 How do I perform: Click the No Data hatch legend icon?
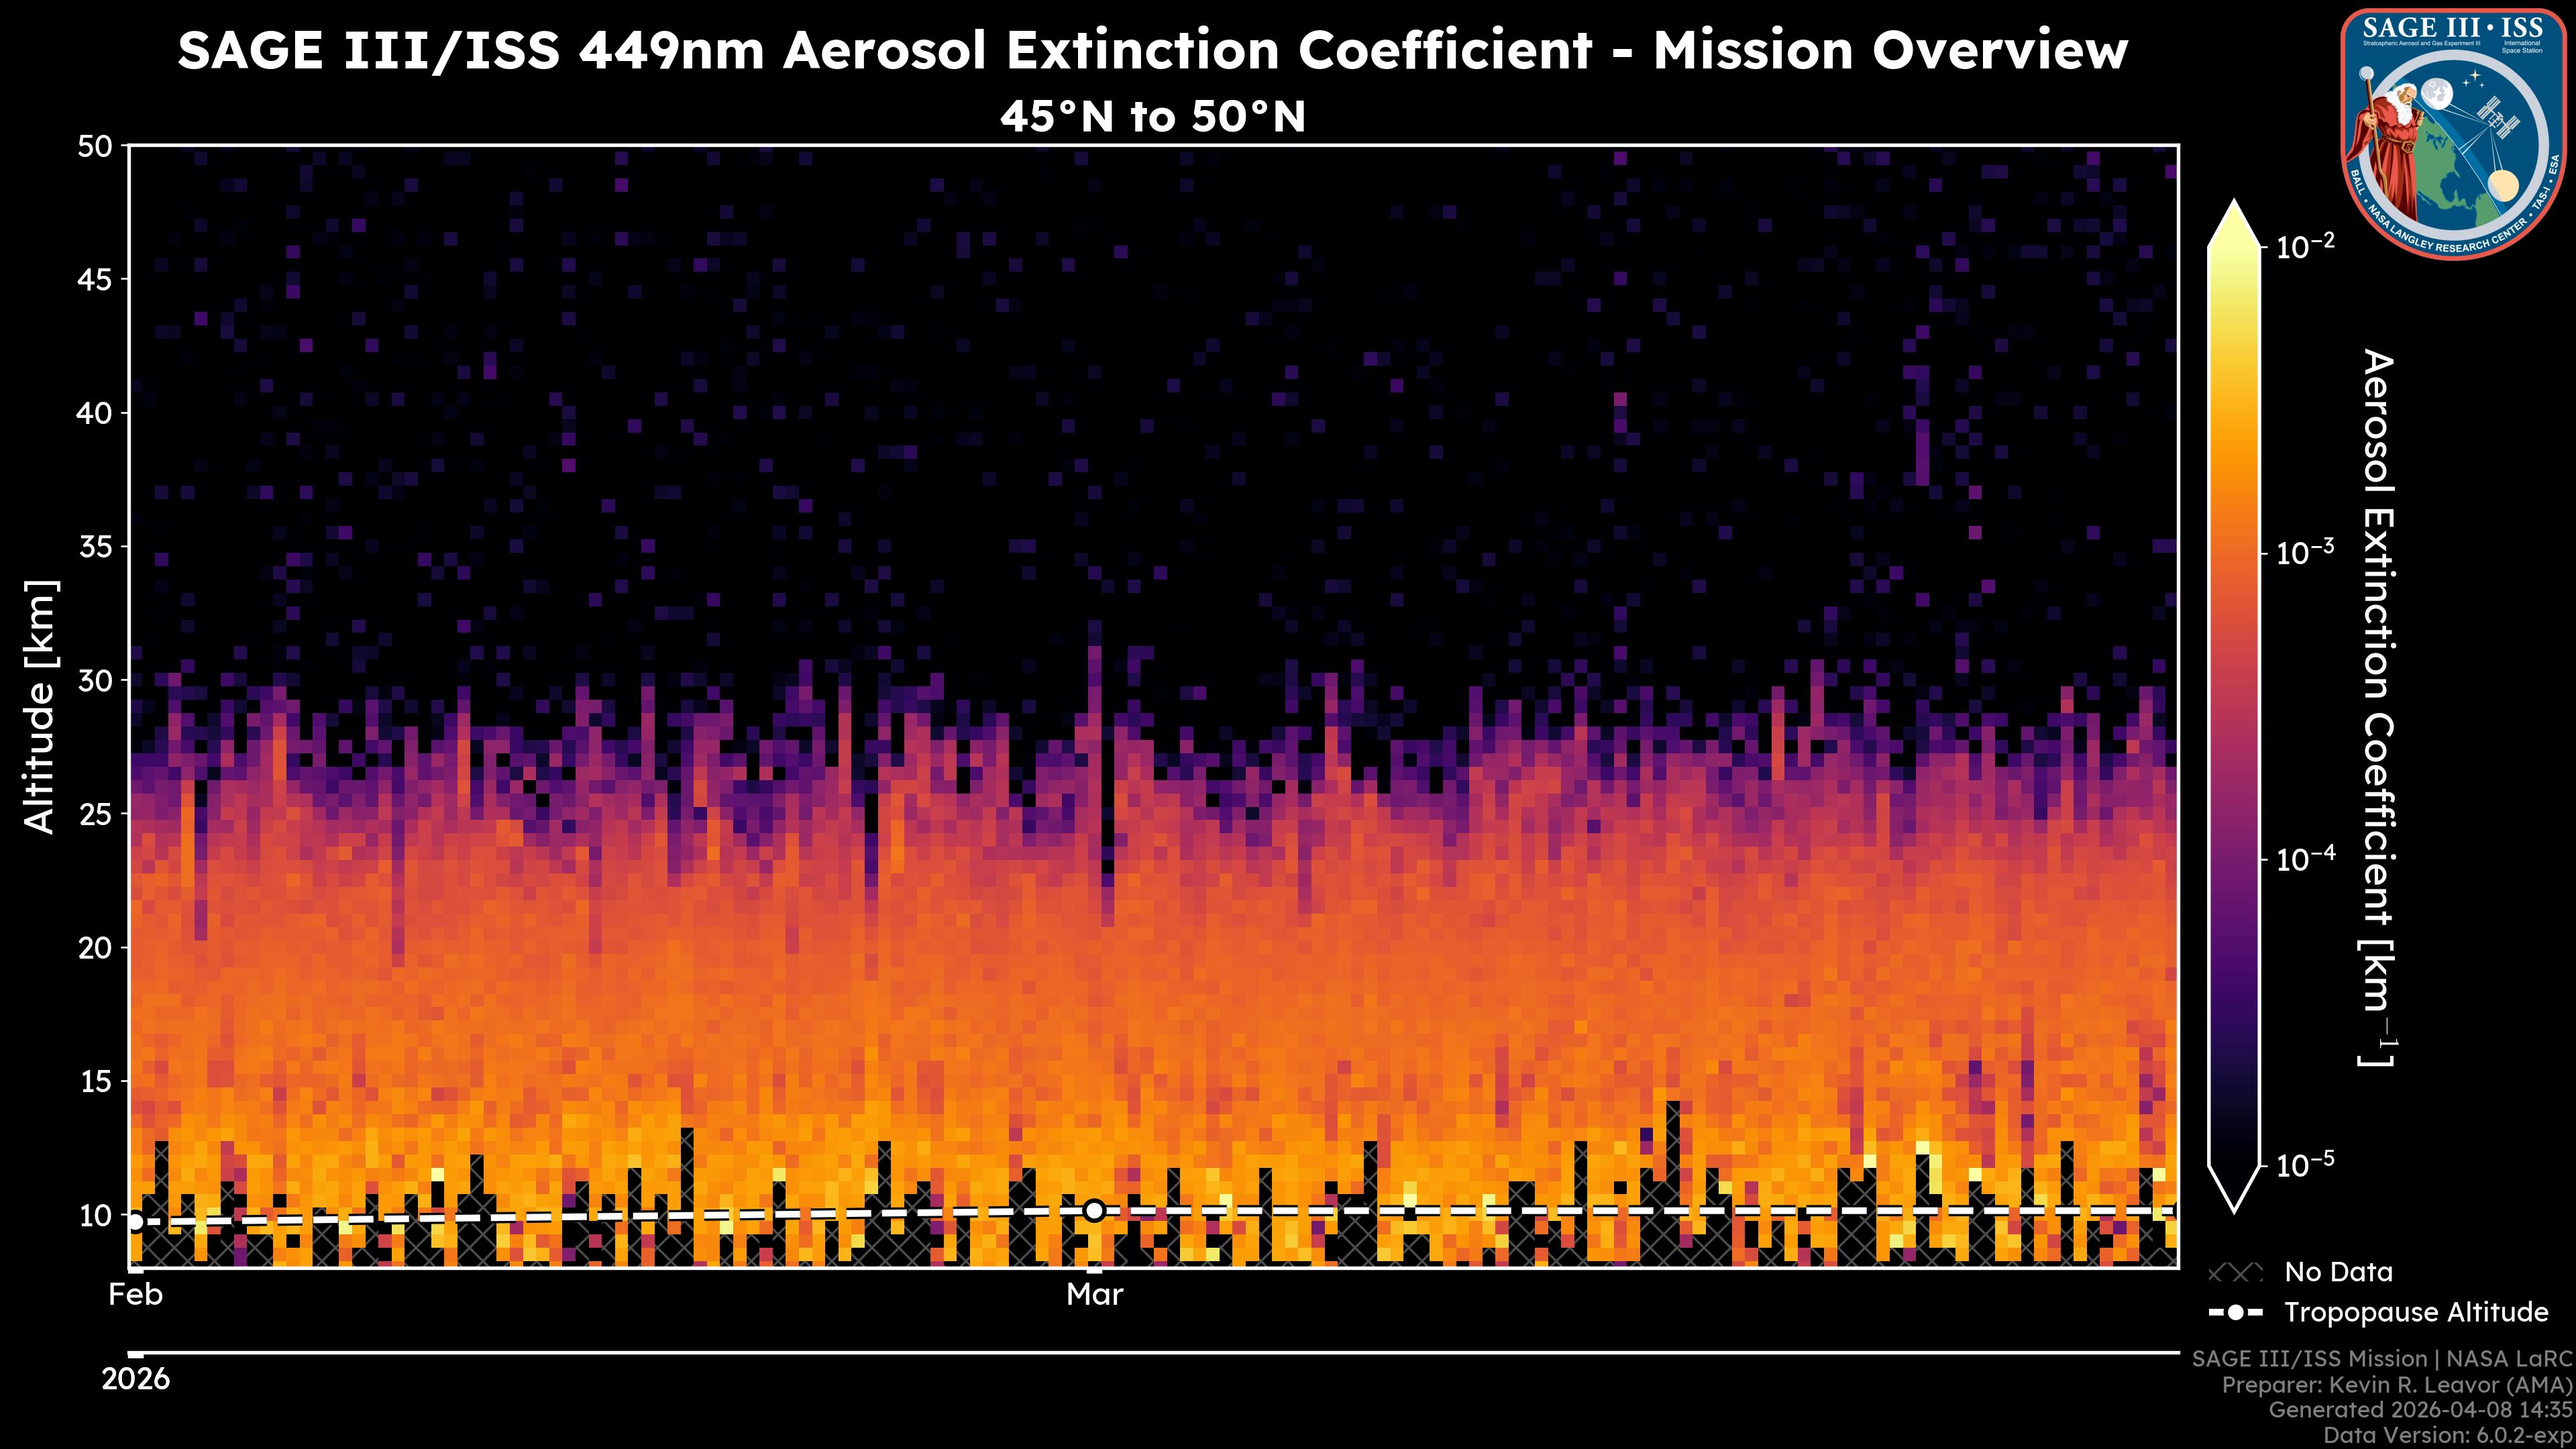click(x=2235, y=1273)
